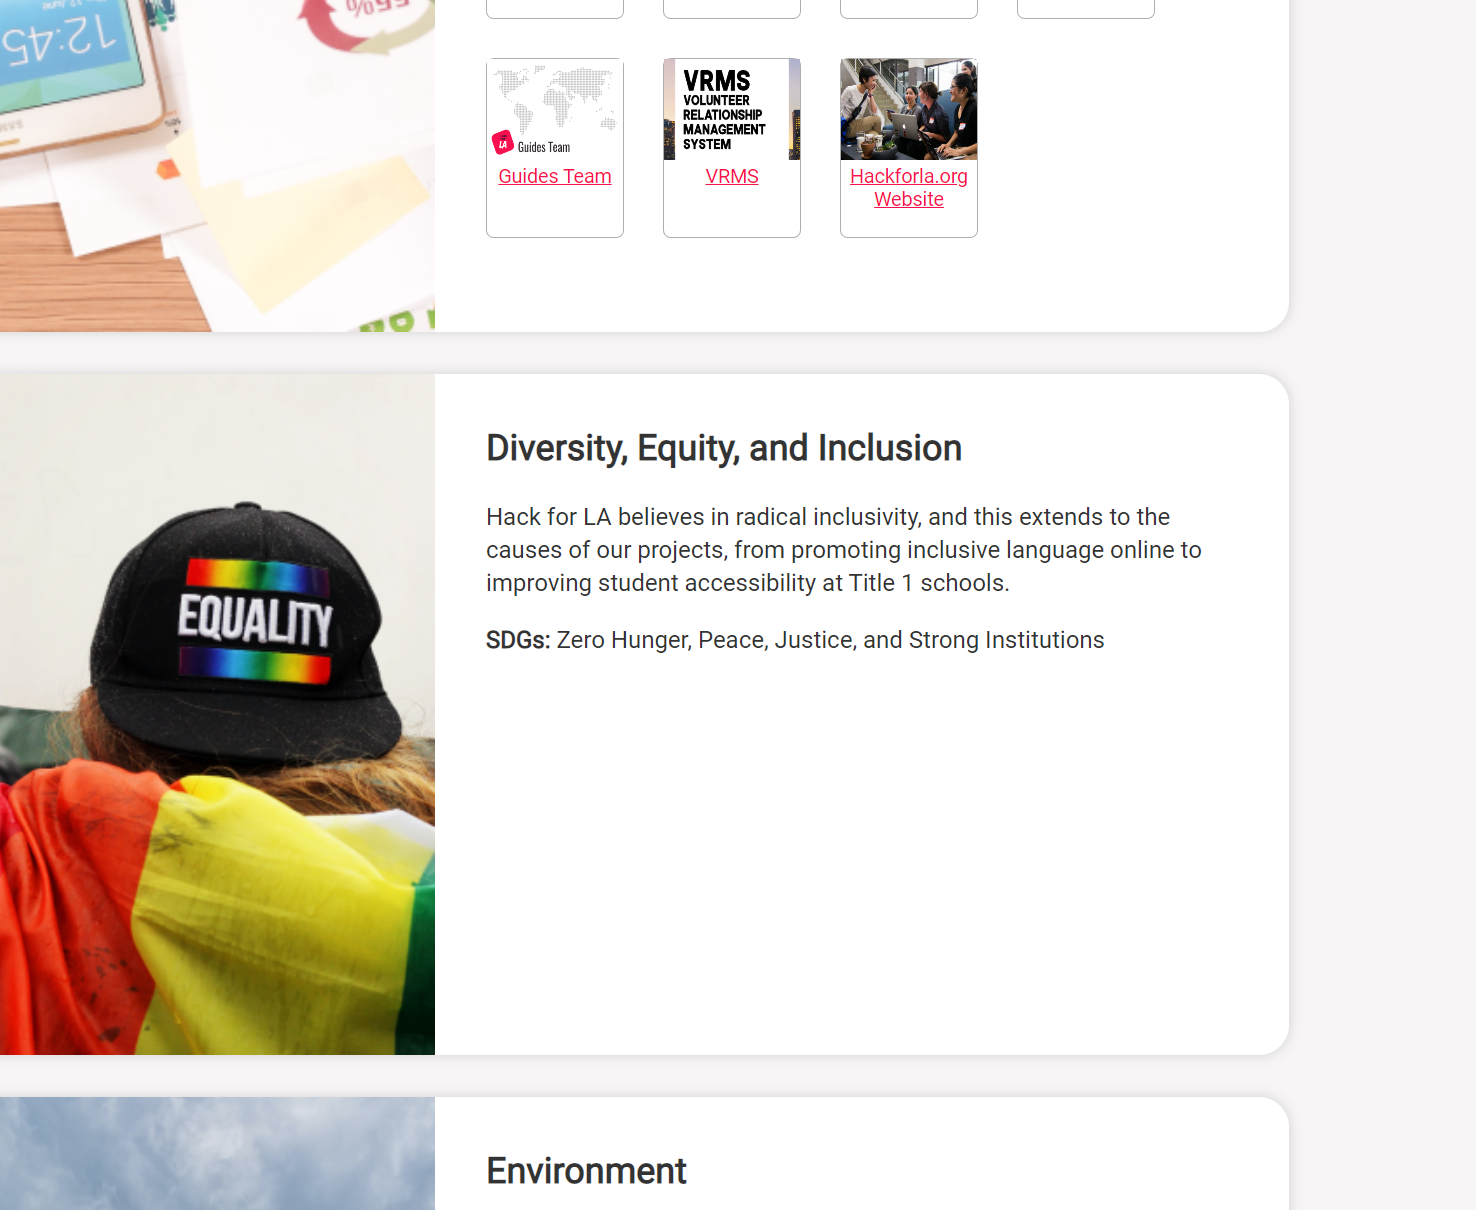
Task: Click the Guides Team world map thumbnail
Action: [555, 109]
